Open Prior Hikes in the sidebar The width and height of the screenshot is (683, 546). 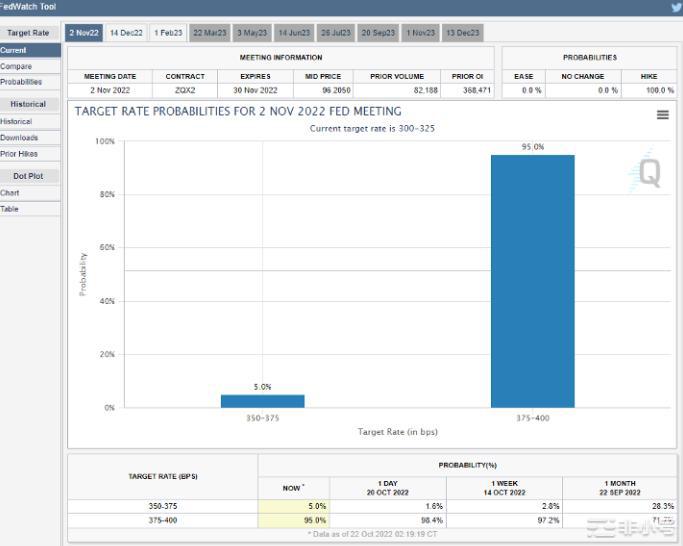pos(19,154)
